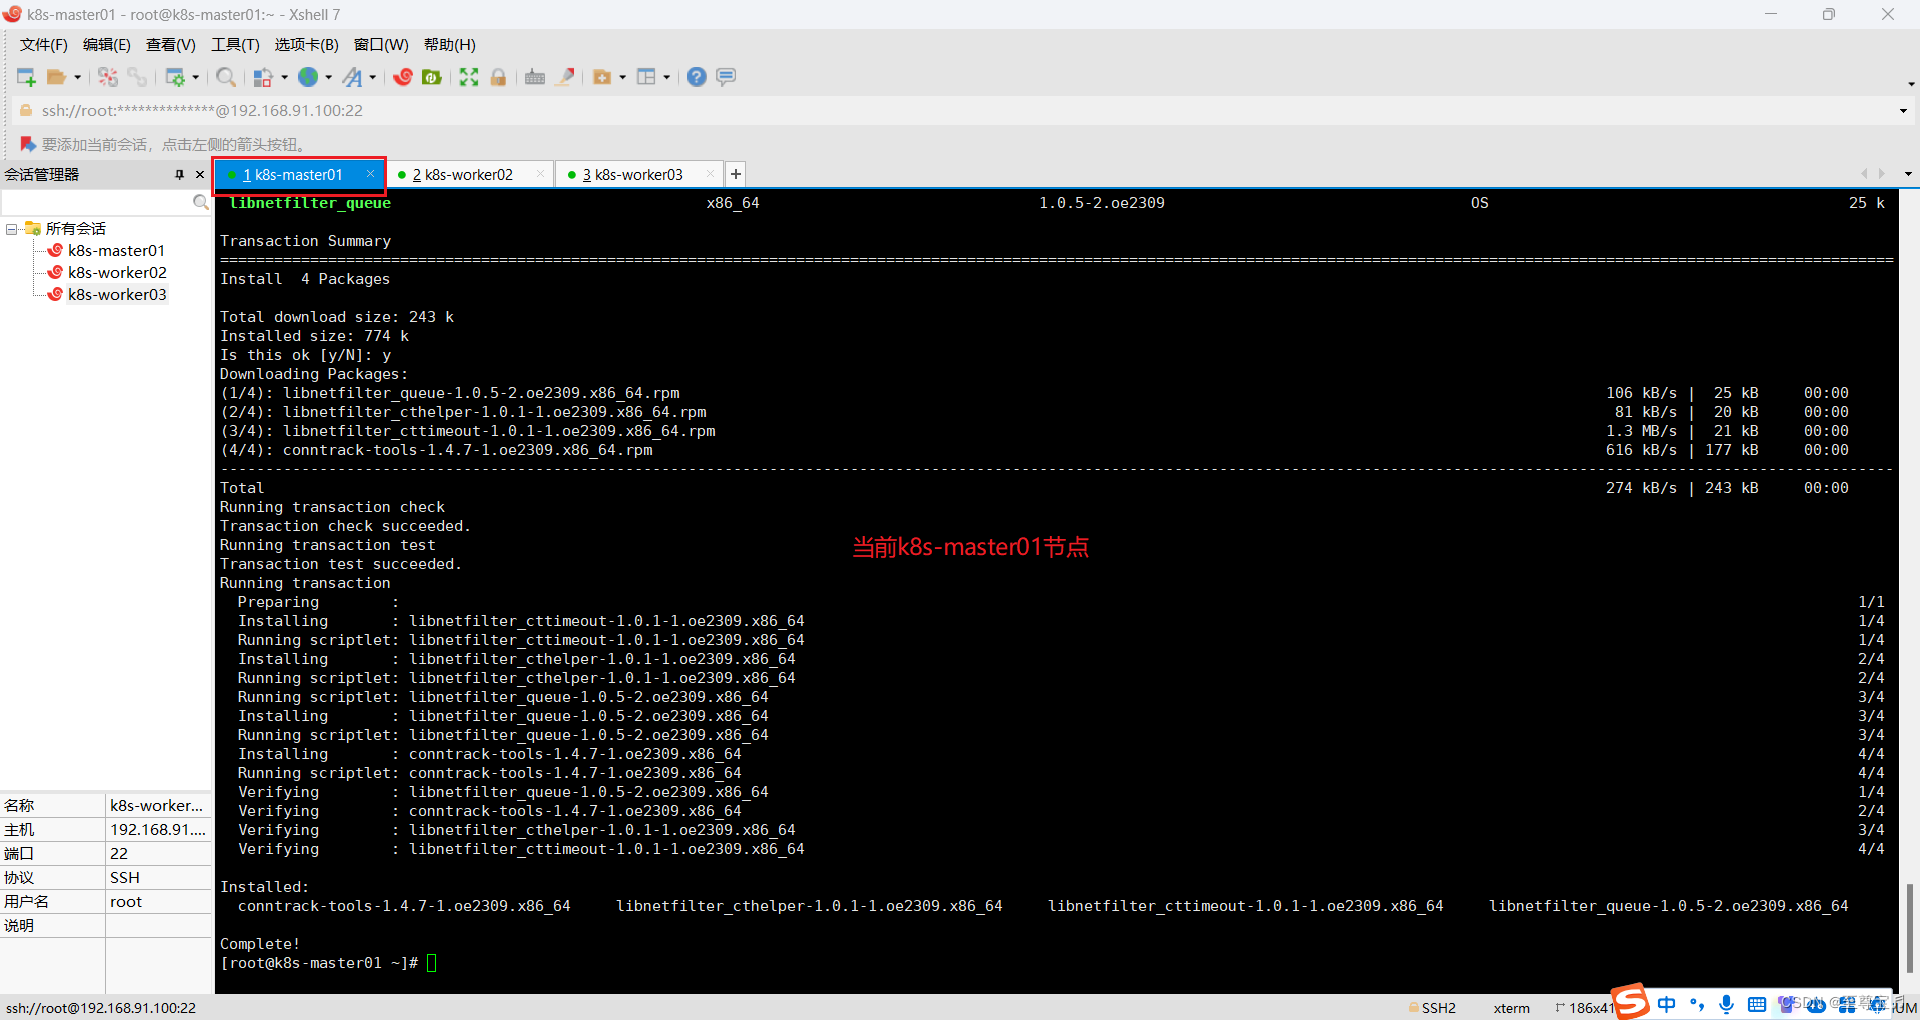
Task: Click the session manager search magnifier
Action: coord(200,202)
